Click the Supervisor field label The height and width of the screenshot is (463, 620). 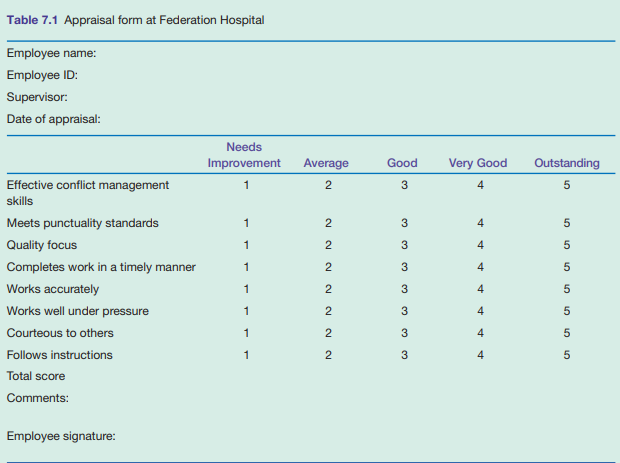37,98
